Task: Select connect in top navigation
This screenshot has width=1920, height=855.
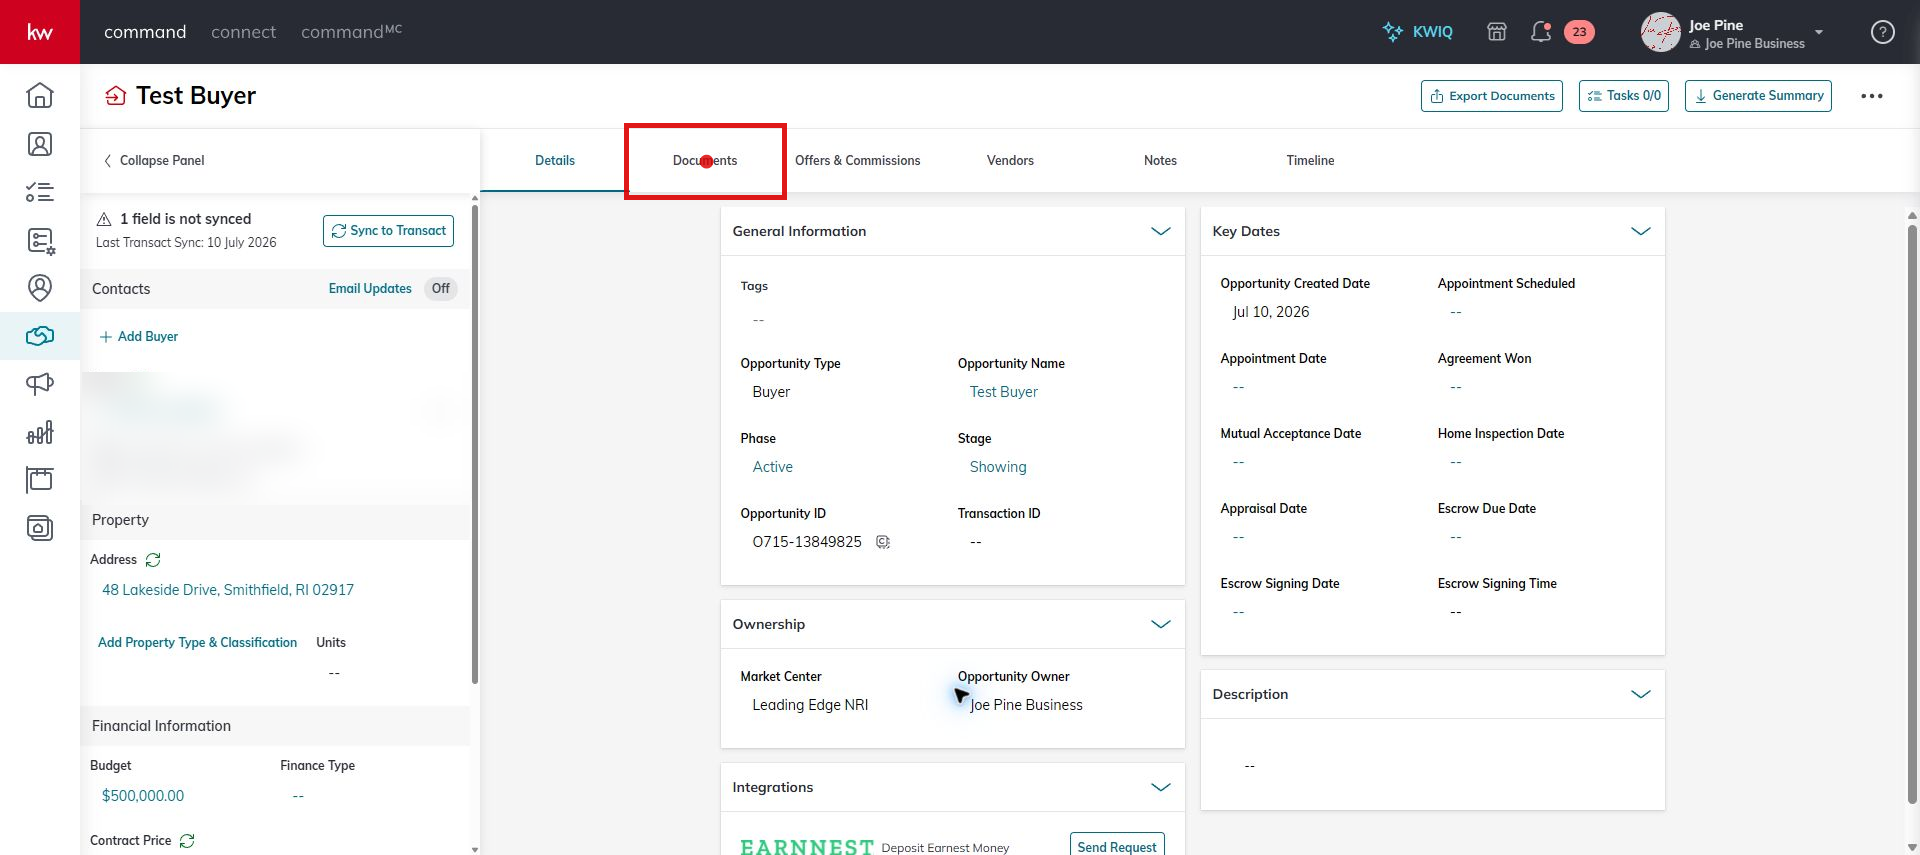Action: (243, 32)
